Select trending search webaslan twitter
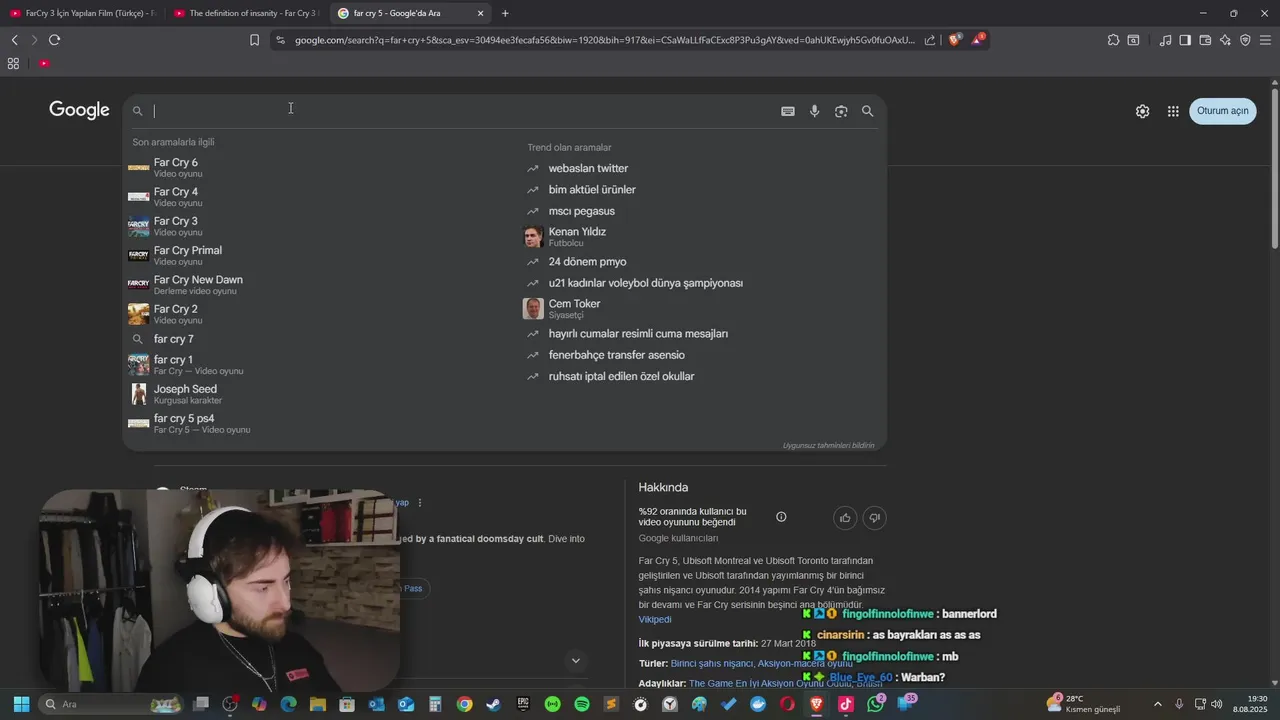The width and height of the screenshot is (1280, 720). tap(588, 168)
